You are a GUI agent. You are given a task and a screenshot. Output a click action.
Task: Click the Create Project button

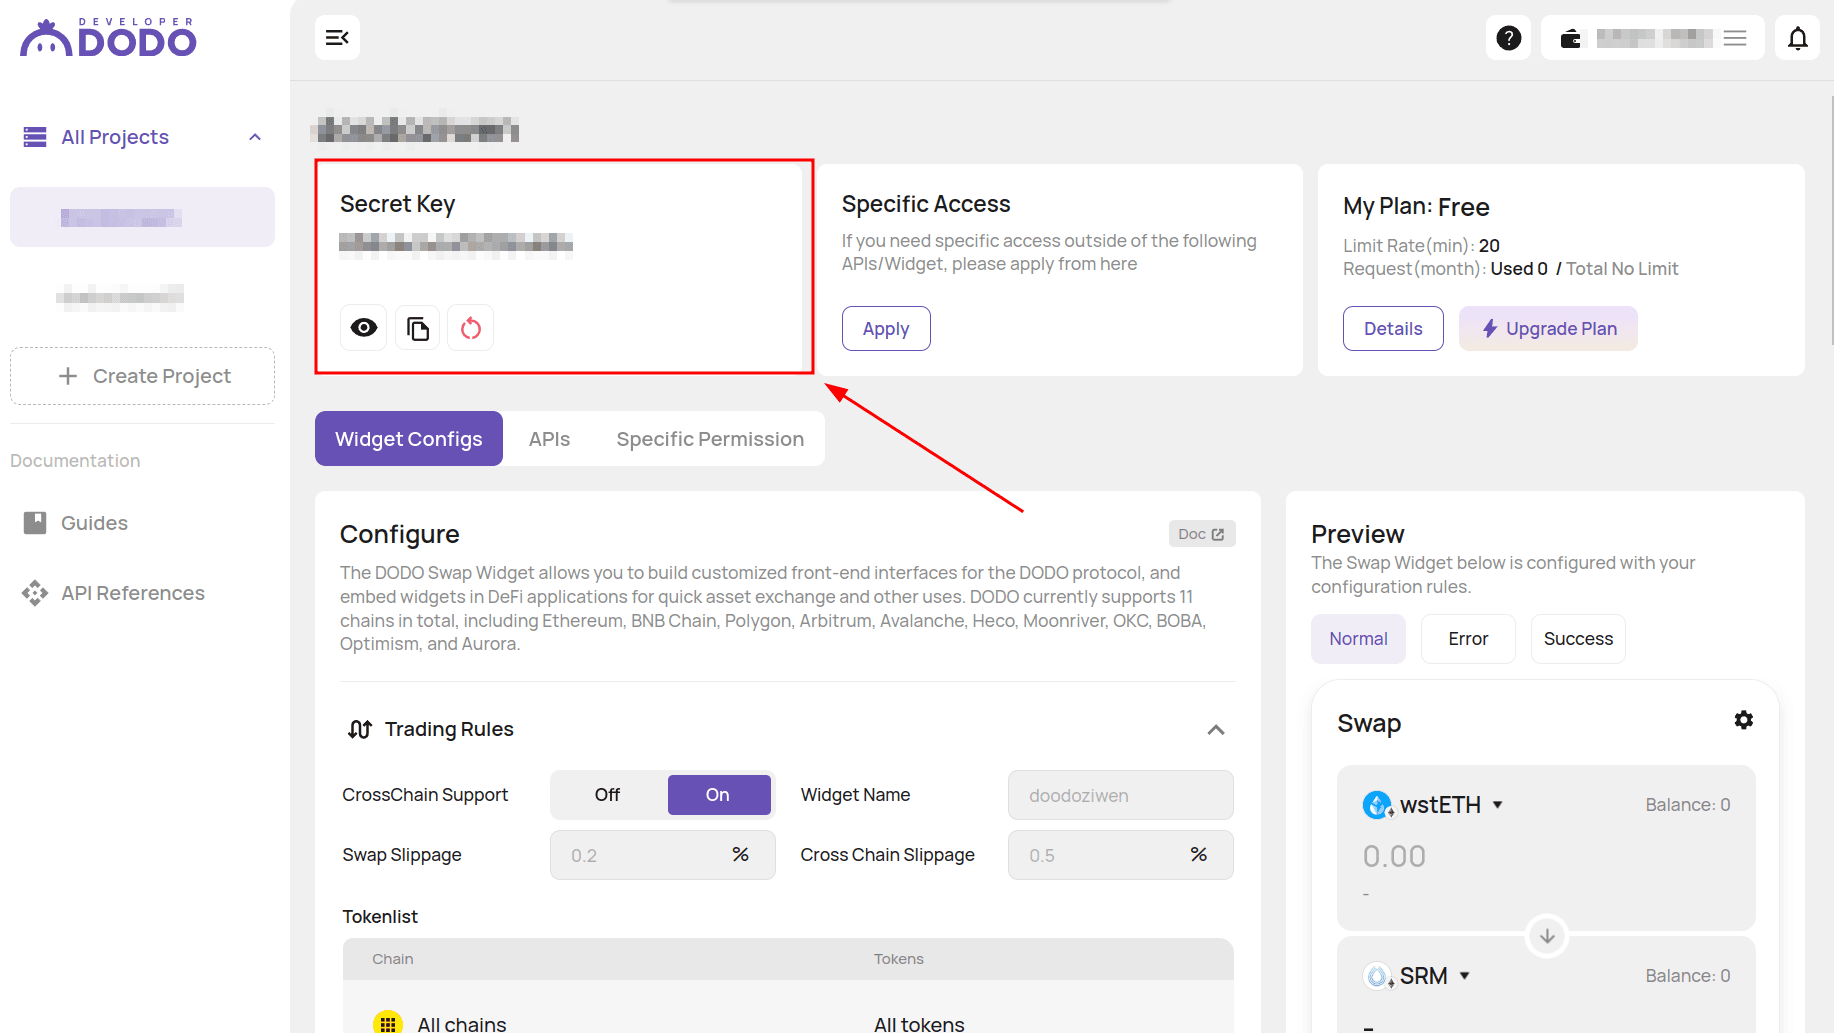[142, 376]
